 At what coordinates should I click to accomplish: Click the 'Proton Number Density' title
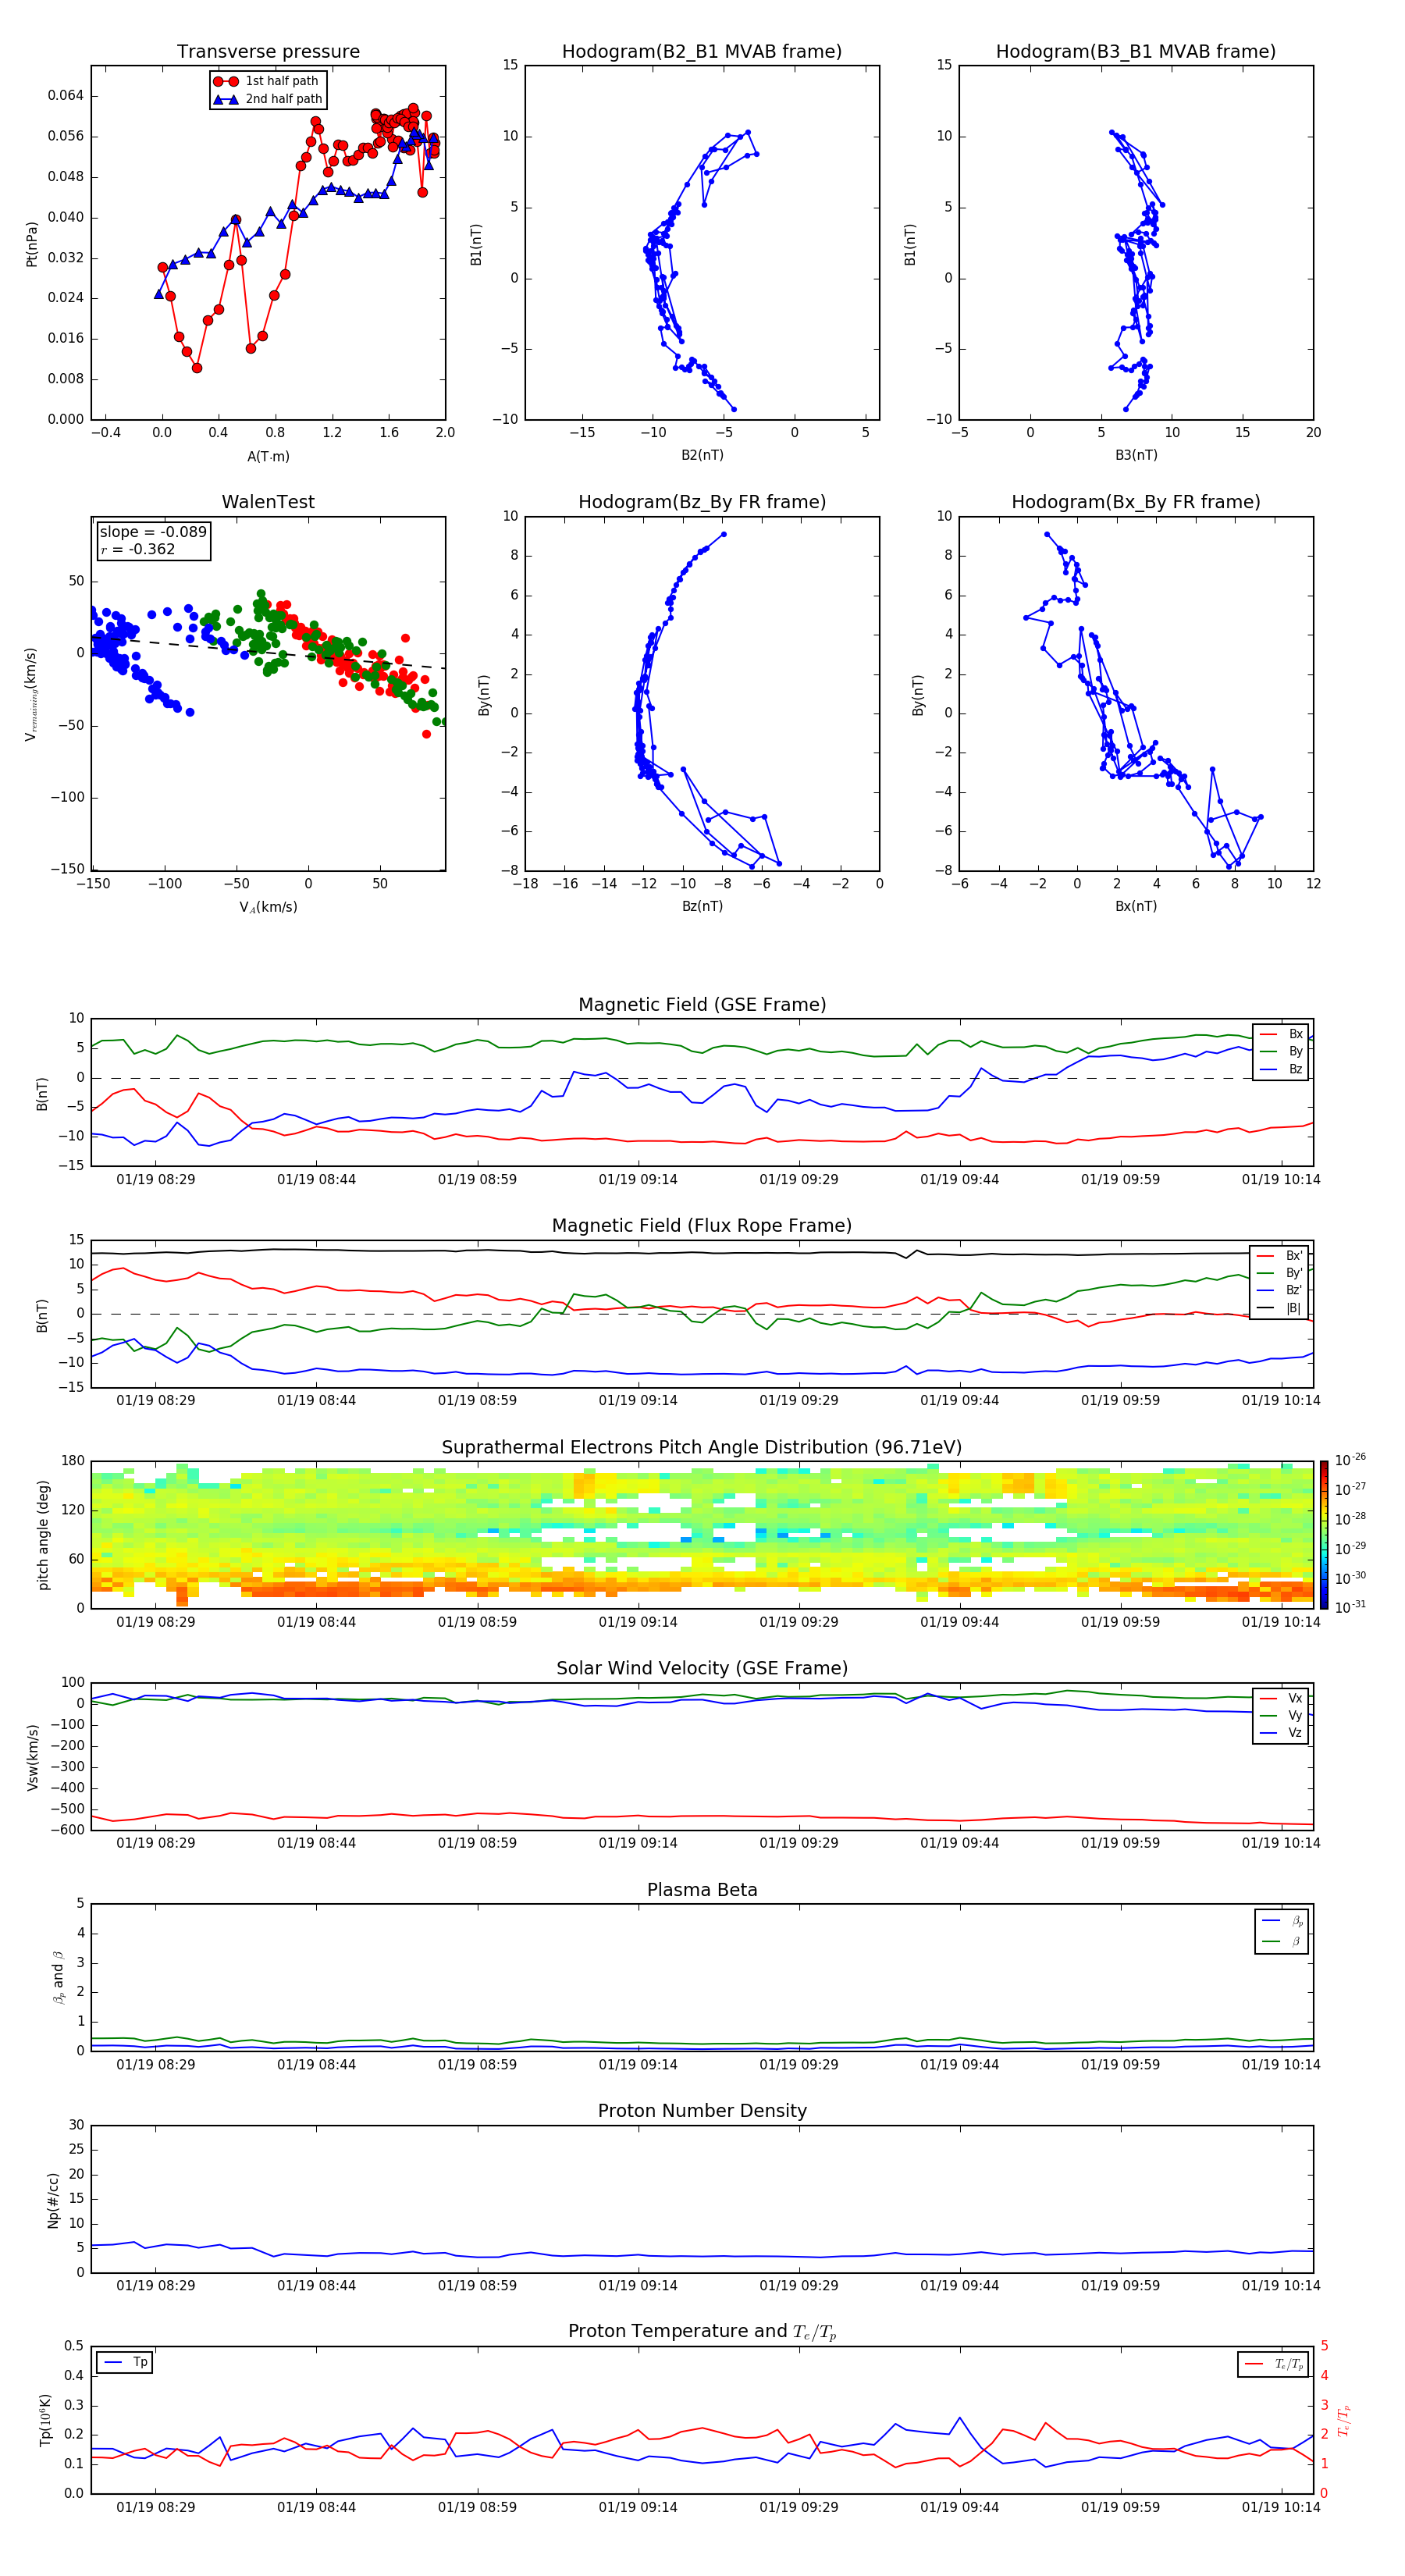[x=702, y=2111]
